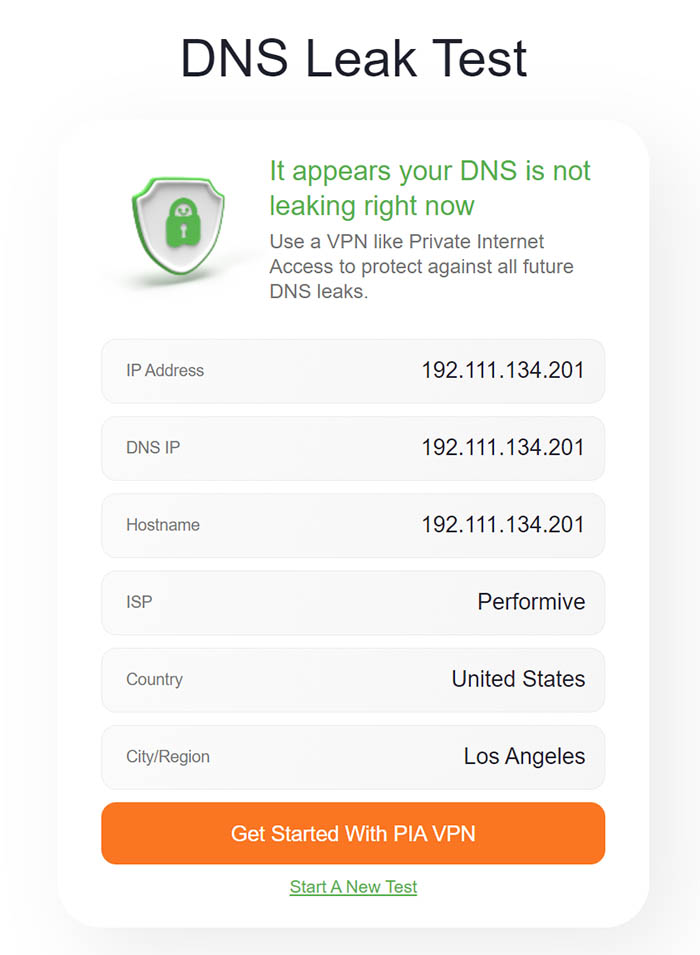This screenshot has width=700, height=955.
Task: Click the DNS IP value field
Action: coord(503,447)
